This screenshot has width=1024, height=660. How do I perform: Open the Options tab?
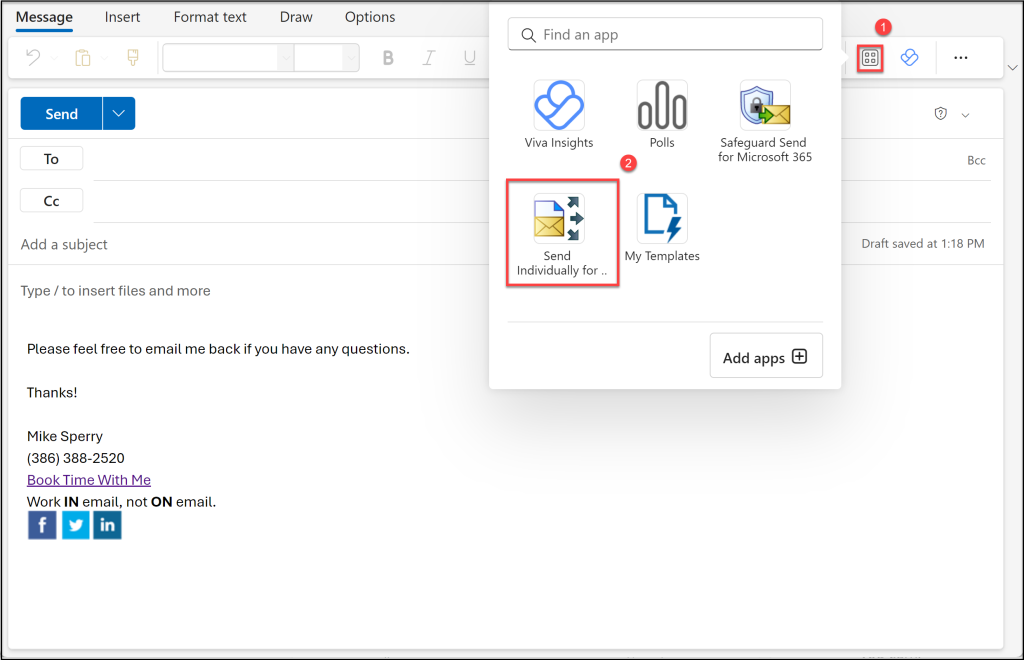(x=369, y=17)
